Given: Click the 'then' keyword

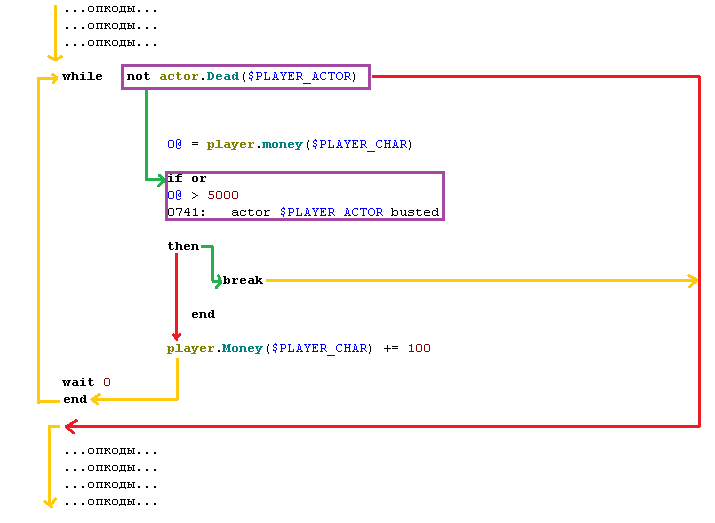Looking at the screenshot, I should [183, 246].
